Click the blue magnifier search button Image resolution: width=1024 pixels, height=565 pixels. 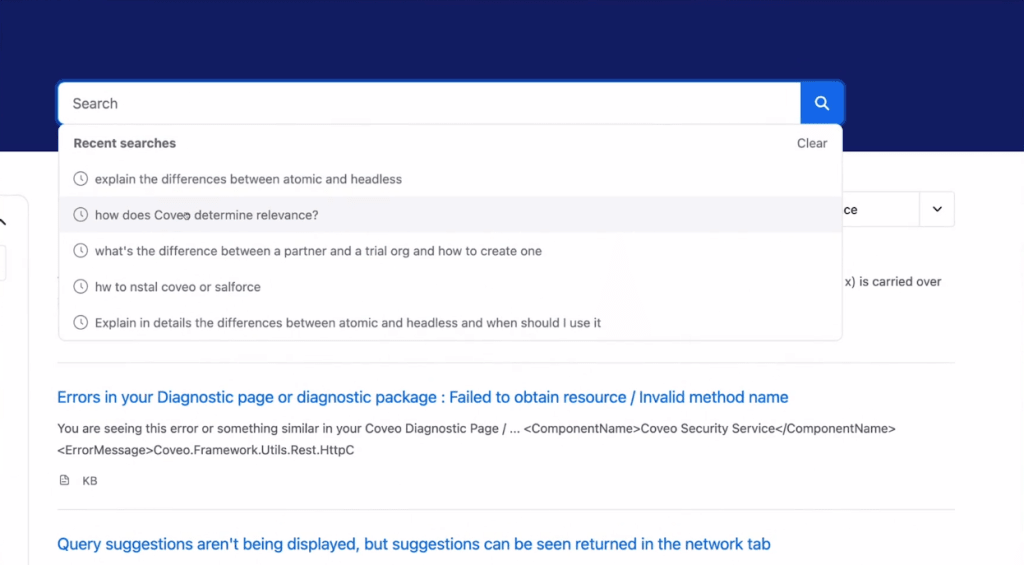coord(822,103)
